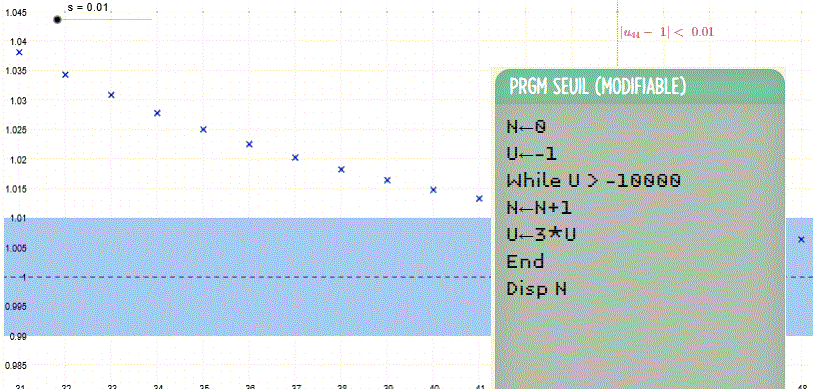
Task: Edit the program line 'N←N+1'
Action: (x=539, y=207)
